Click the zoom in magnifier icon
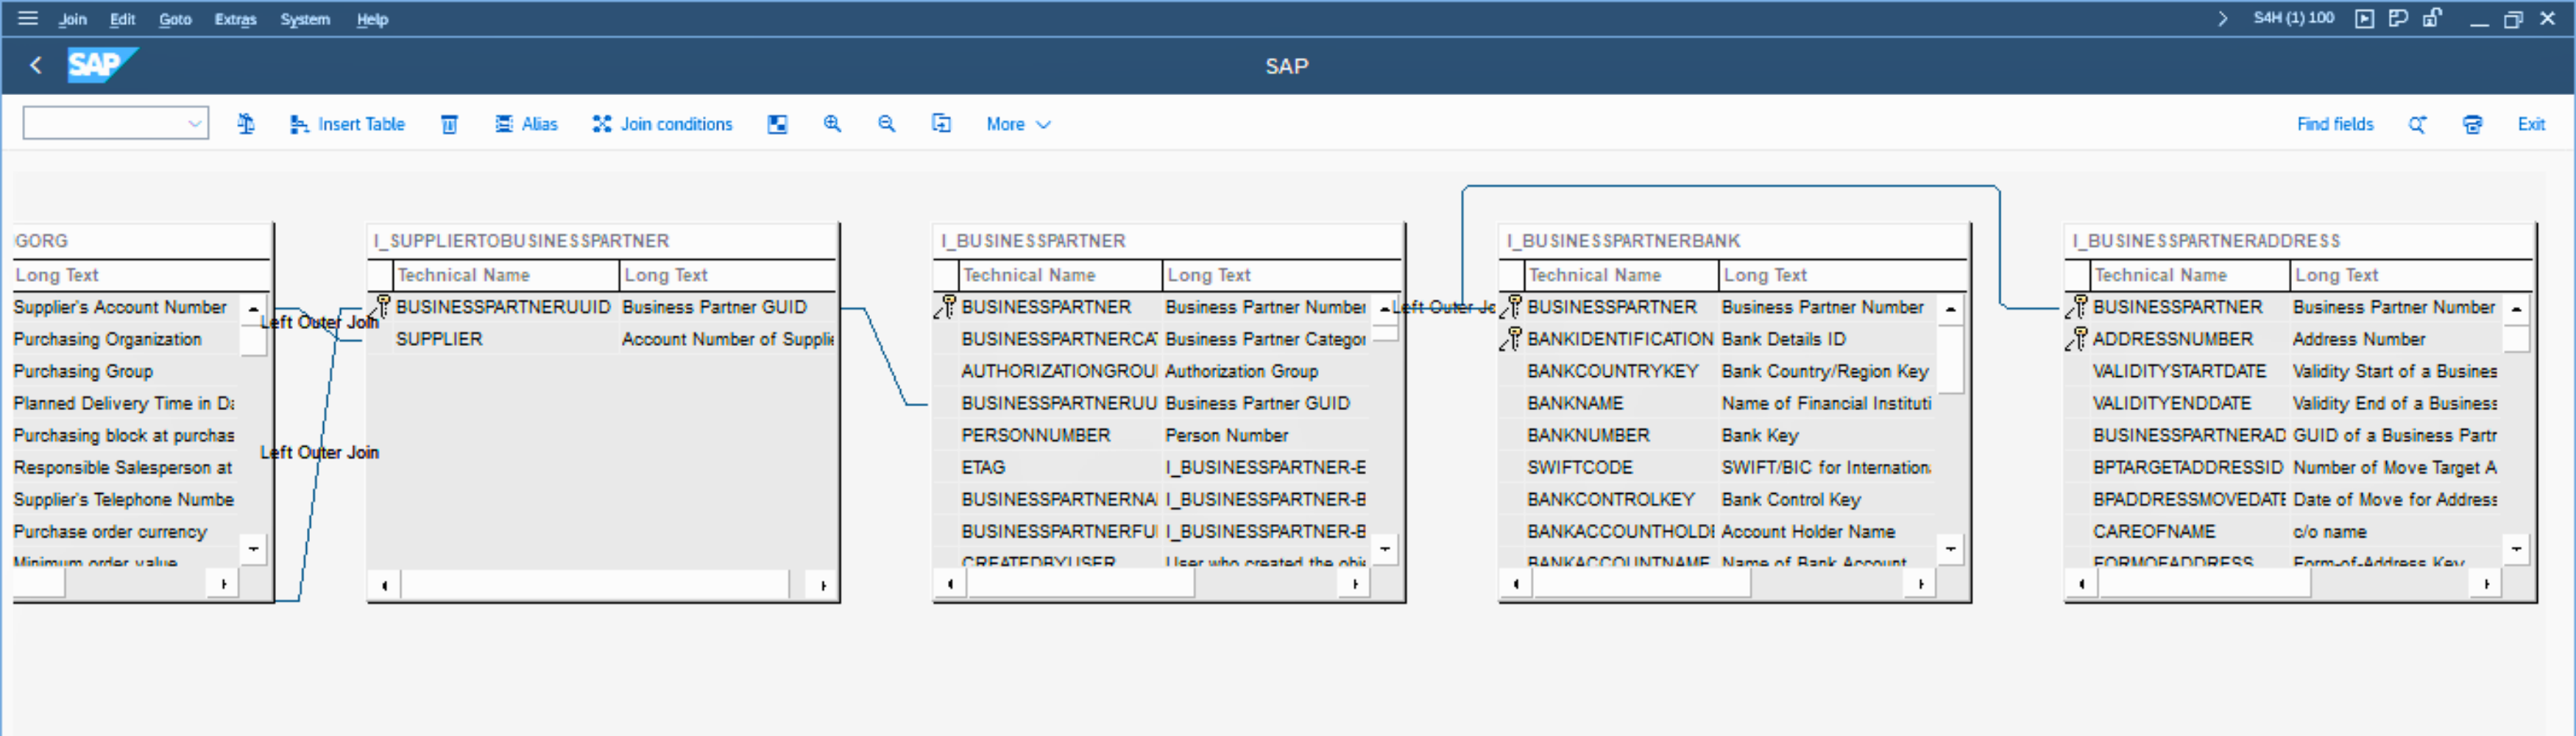 tap(831, 124)
